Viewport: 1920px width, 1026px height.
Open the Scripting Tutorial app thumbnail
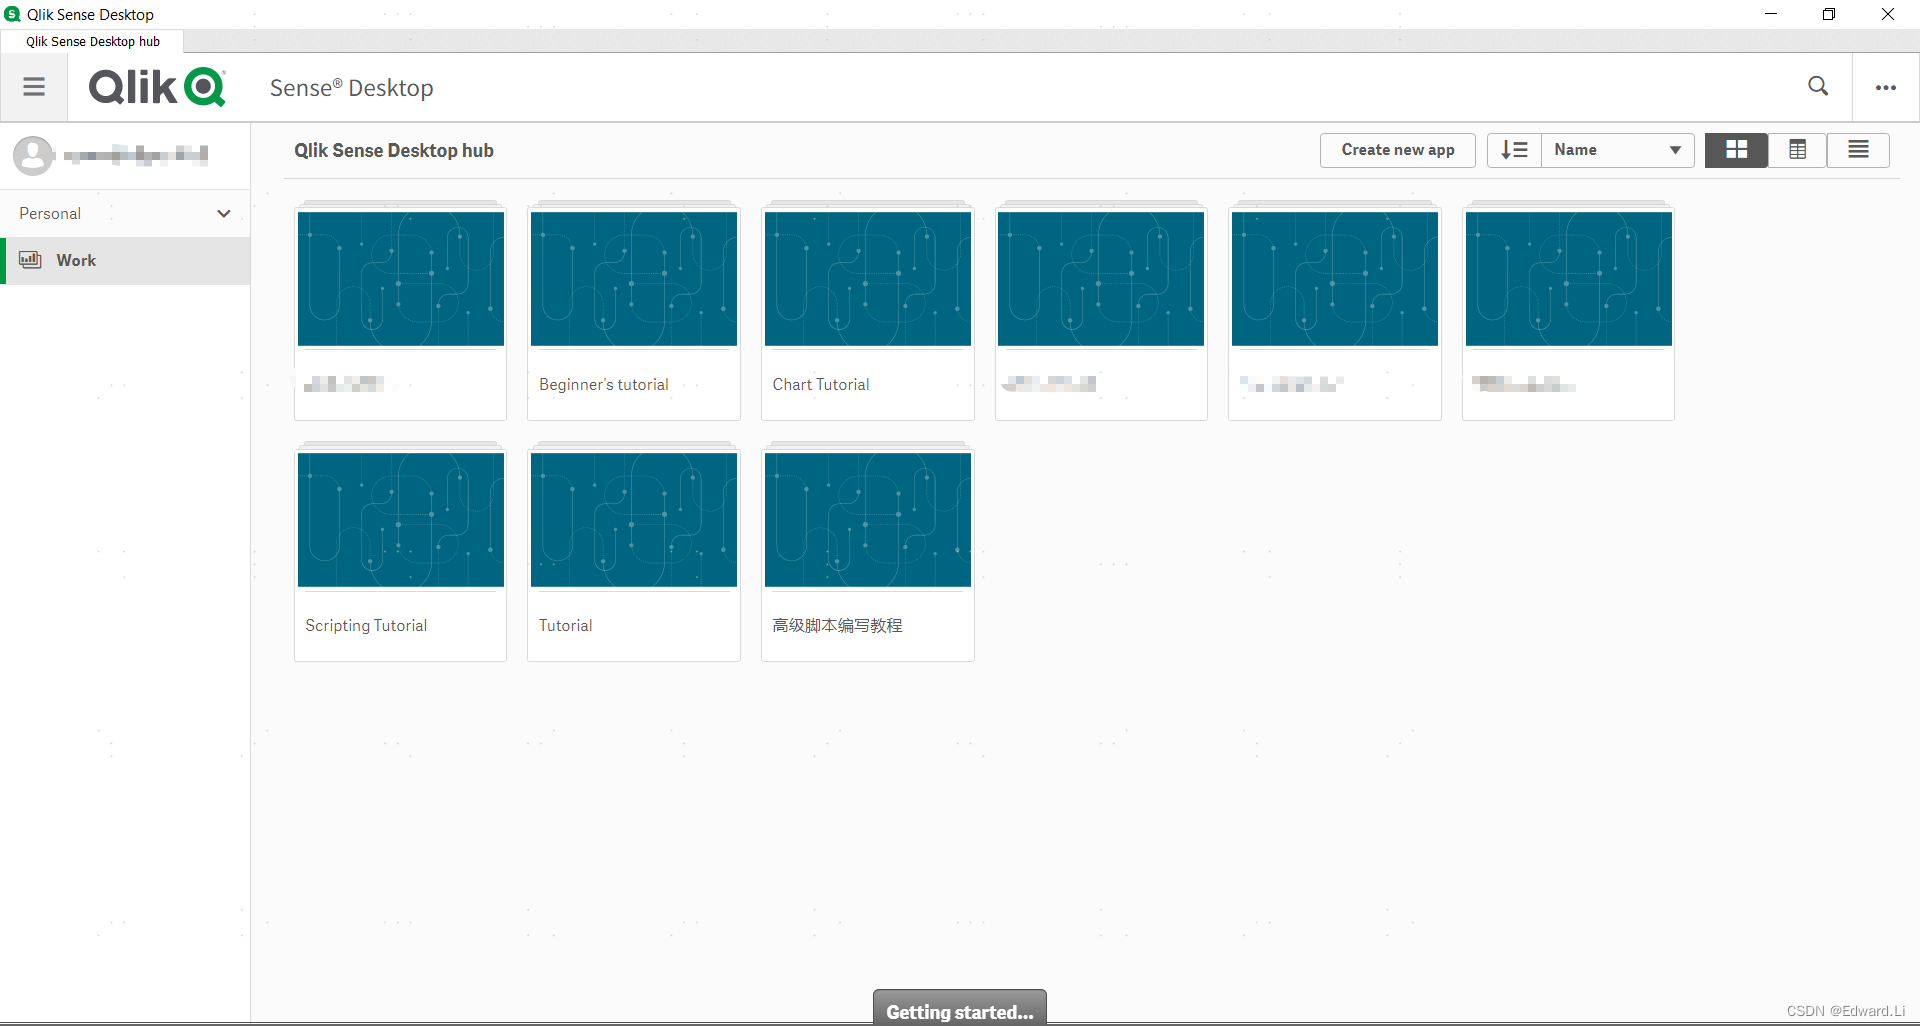[x=401, y=519]
